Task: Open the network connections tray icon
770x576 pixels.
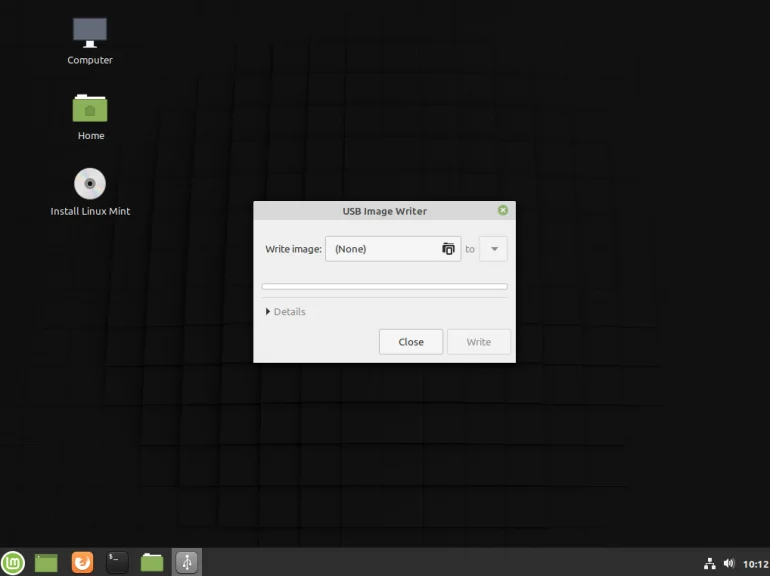Action: [711, 564]
